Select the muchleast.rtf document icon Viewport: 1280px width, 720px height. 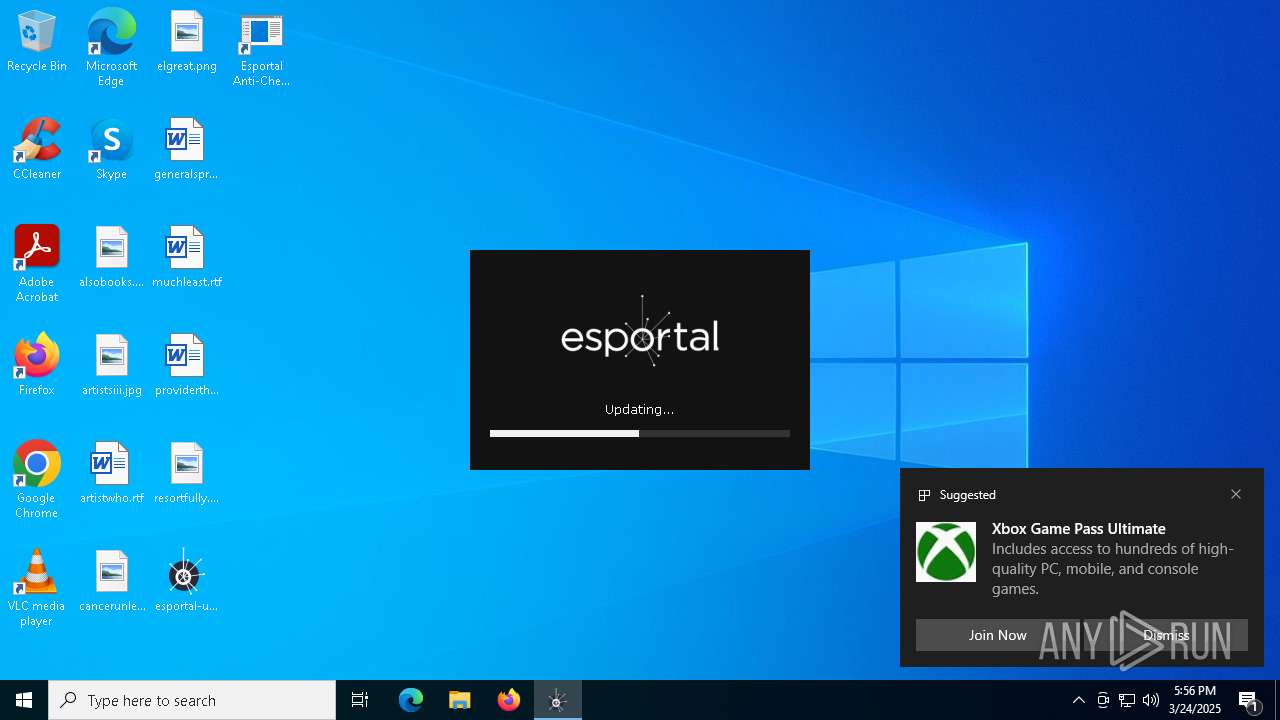pos(187,258)
